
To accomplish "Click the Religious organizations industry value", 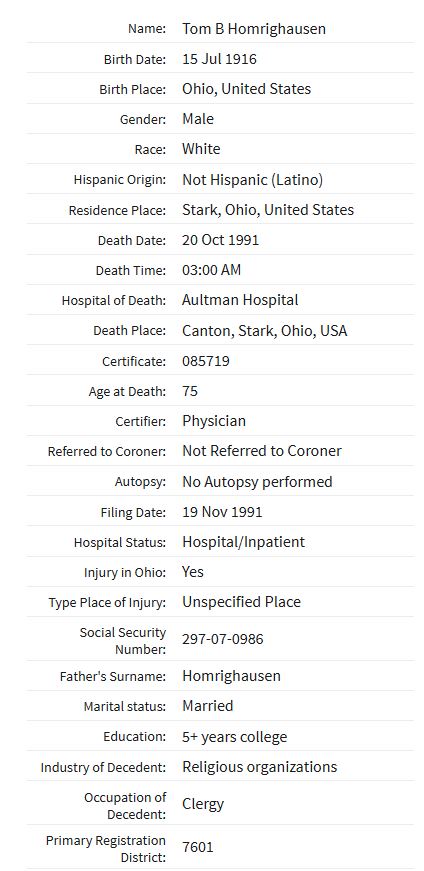I will tap(260, 767).
